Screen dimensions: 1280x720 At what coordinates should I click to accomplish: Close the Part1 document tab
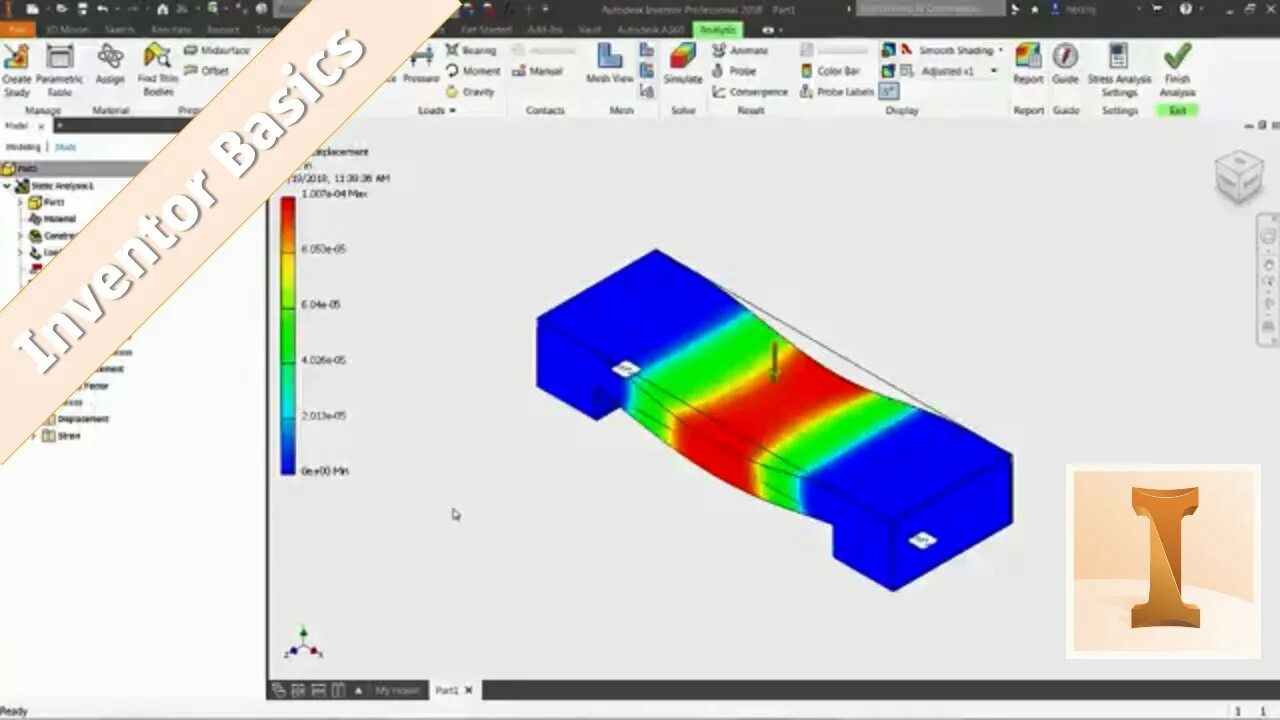(468, 690)
